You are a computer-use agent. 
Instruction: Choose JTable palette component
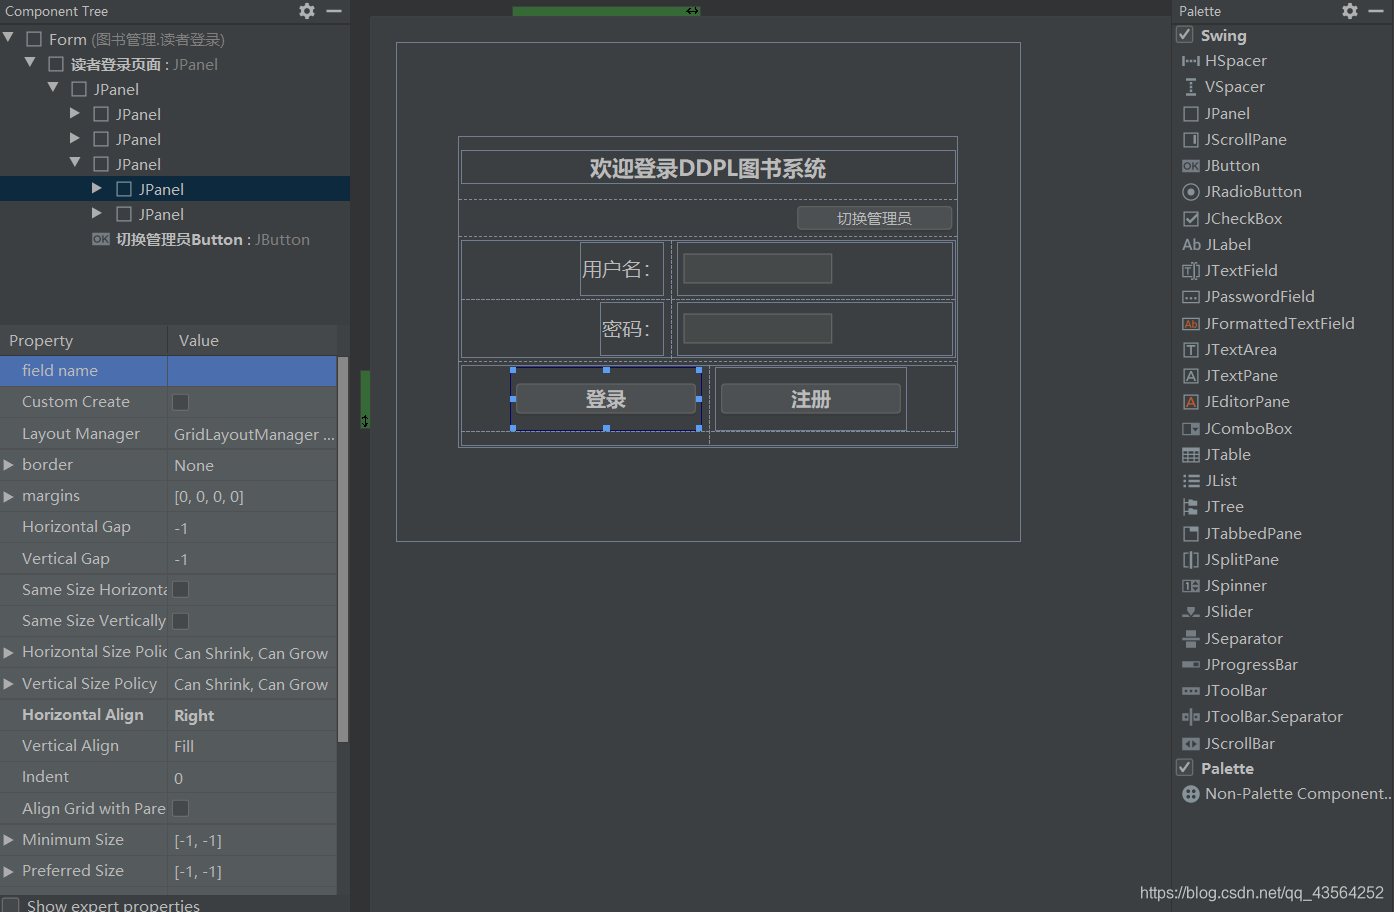(x=1217, y=455)
